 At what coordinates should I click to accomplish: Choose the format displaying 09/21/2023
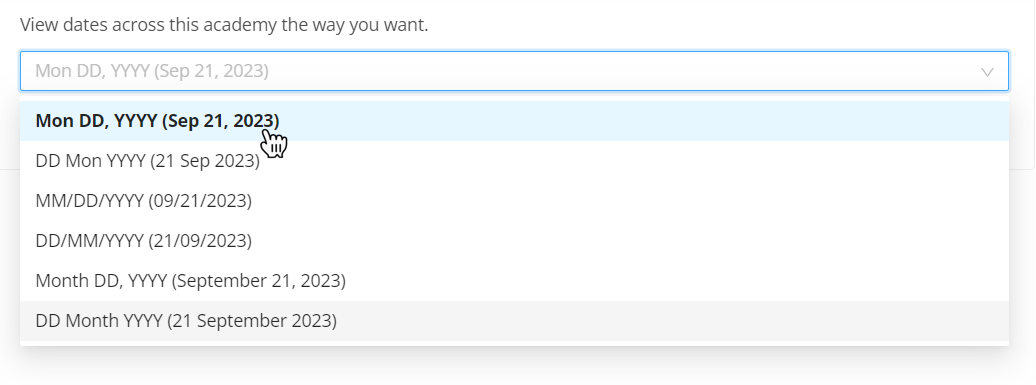pyautogui.click(x=514, y=201)
